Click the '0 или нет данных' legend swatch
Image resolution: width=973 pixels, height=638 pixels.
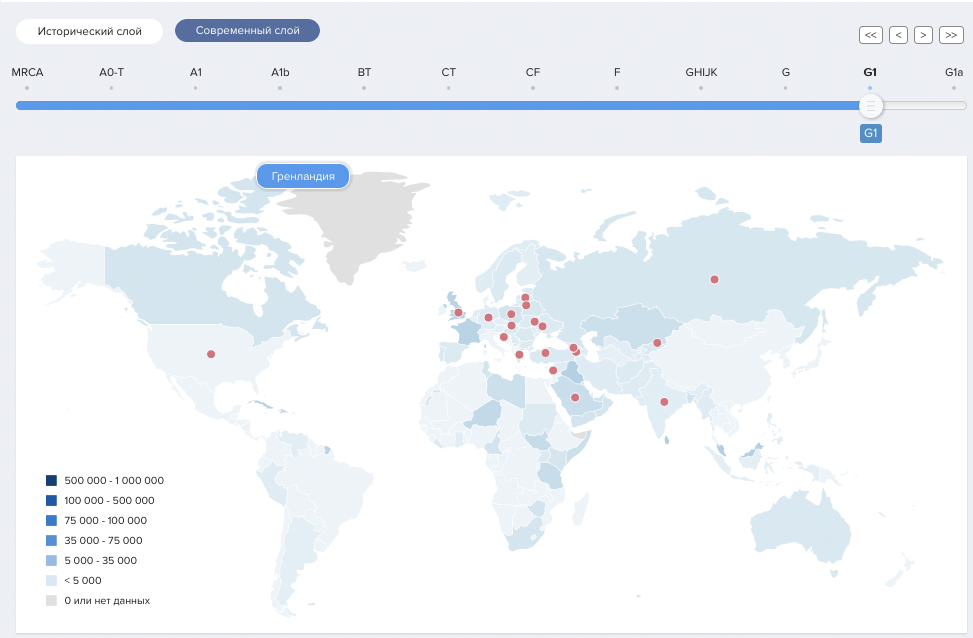pos(51,600)
